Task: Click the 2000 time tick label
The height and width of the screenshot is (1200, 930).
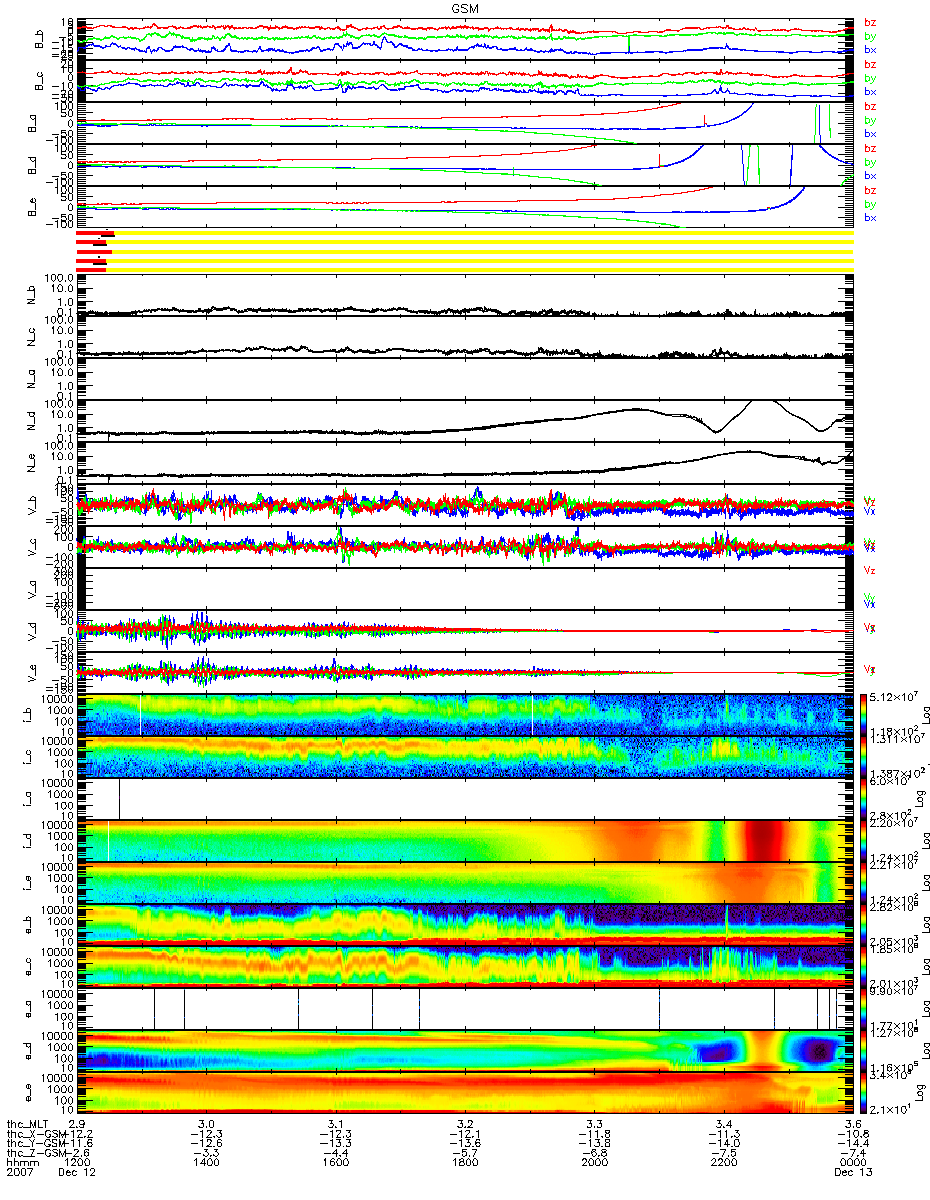Action: (594, 1164)
